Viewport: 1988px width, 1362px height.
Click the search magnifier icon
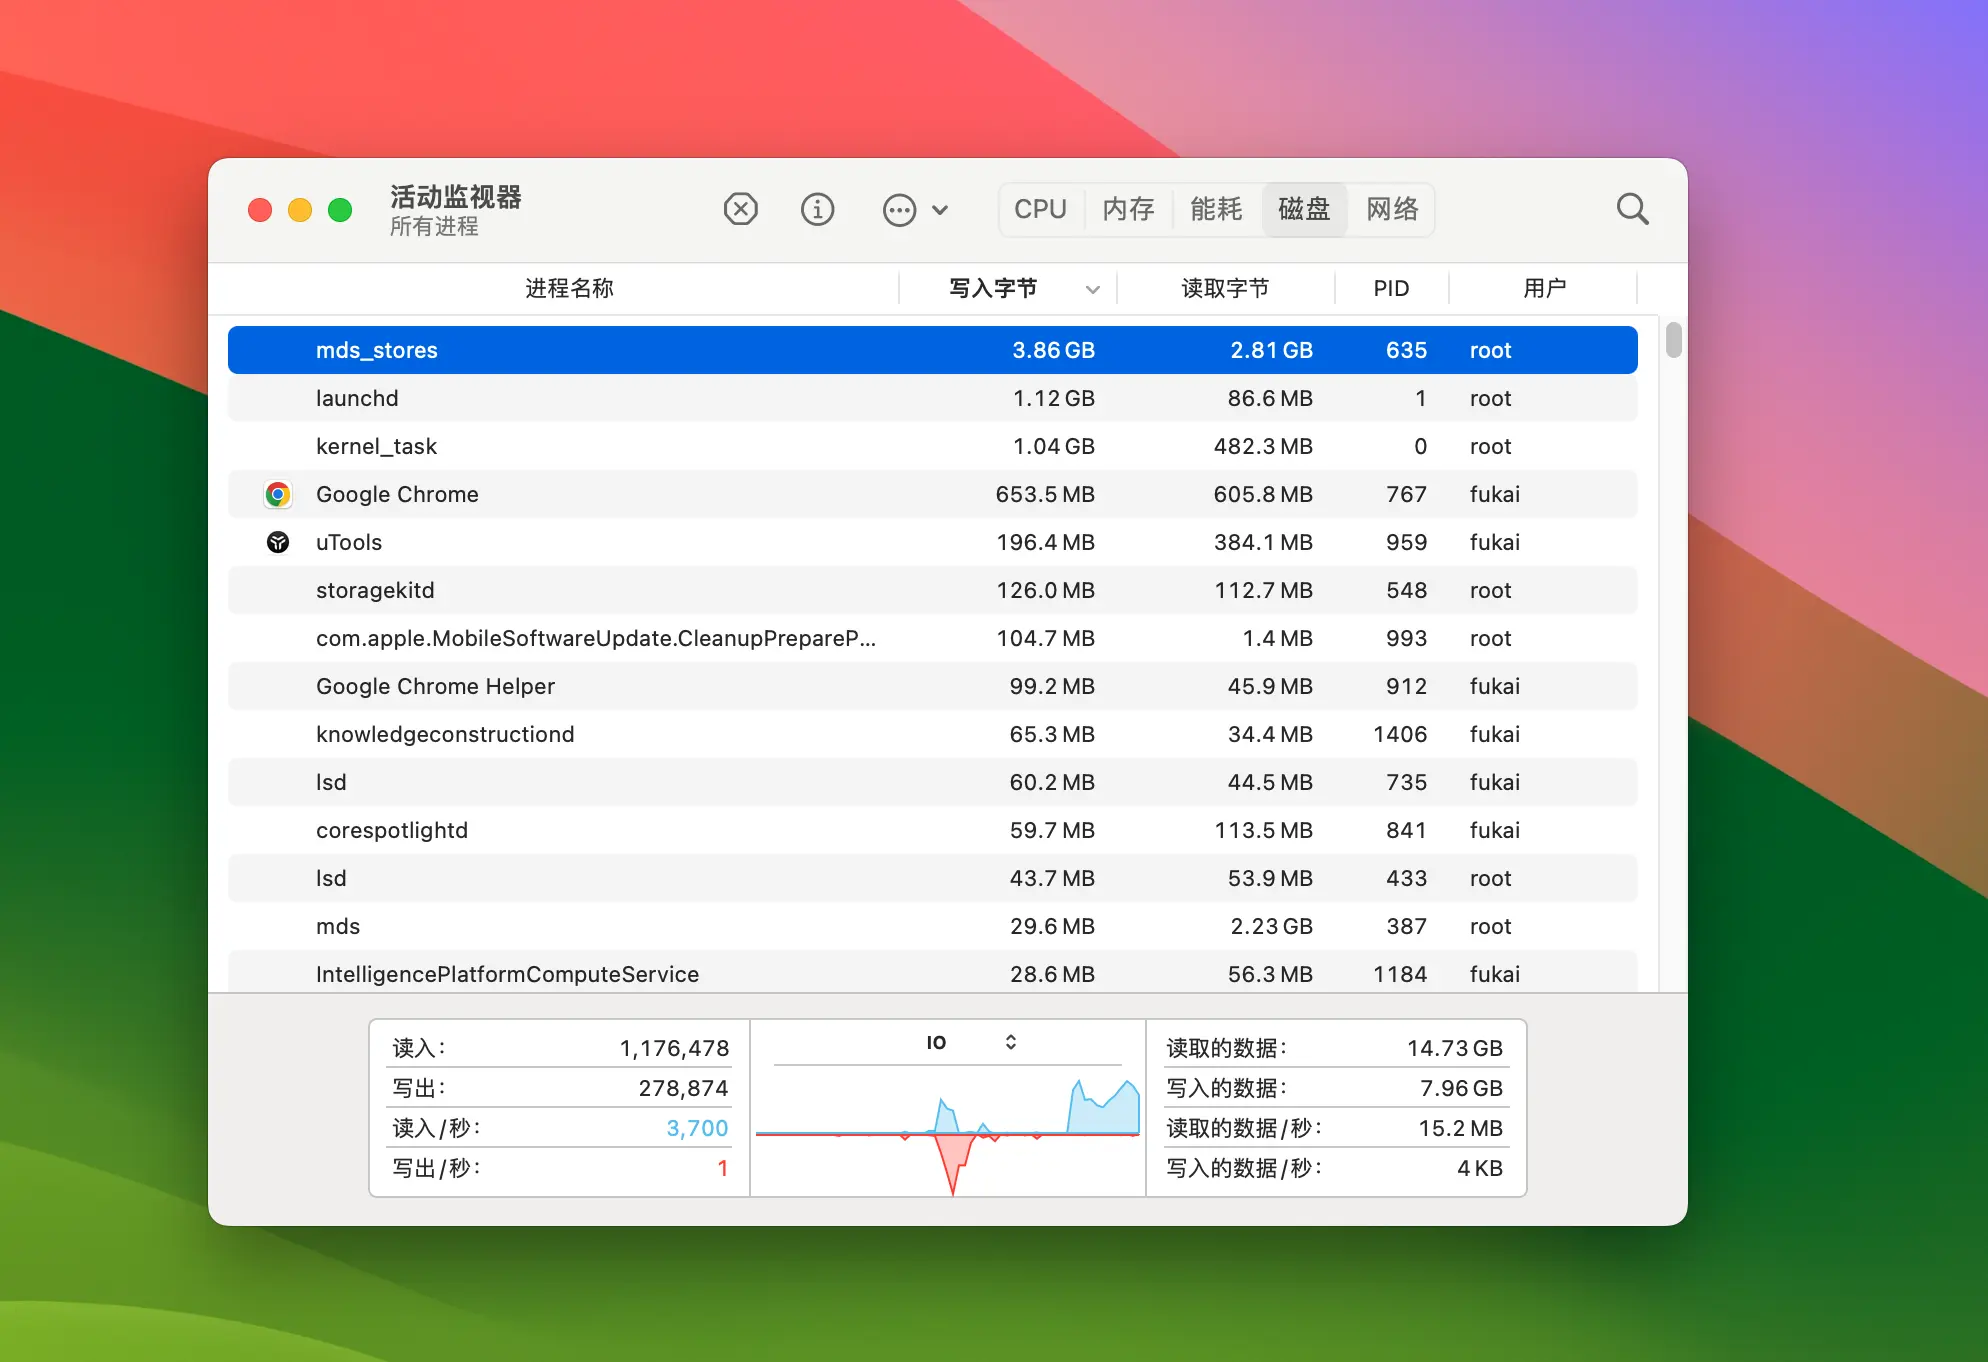click(1632, 208)
